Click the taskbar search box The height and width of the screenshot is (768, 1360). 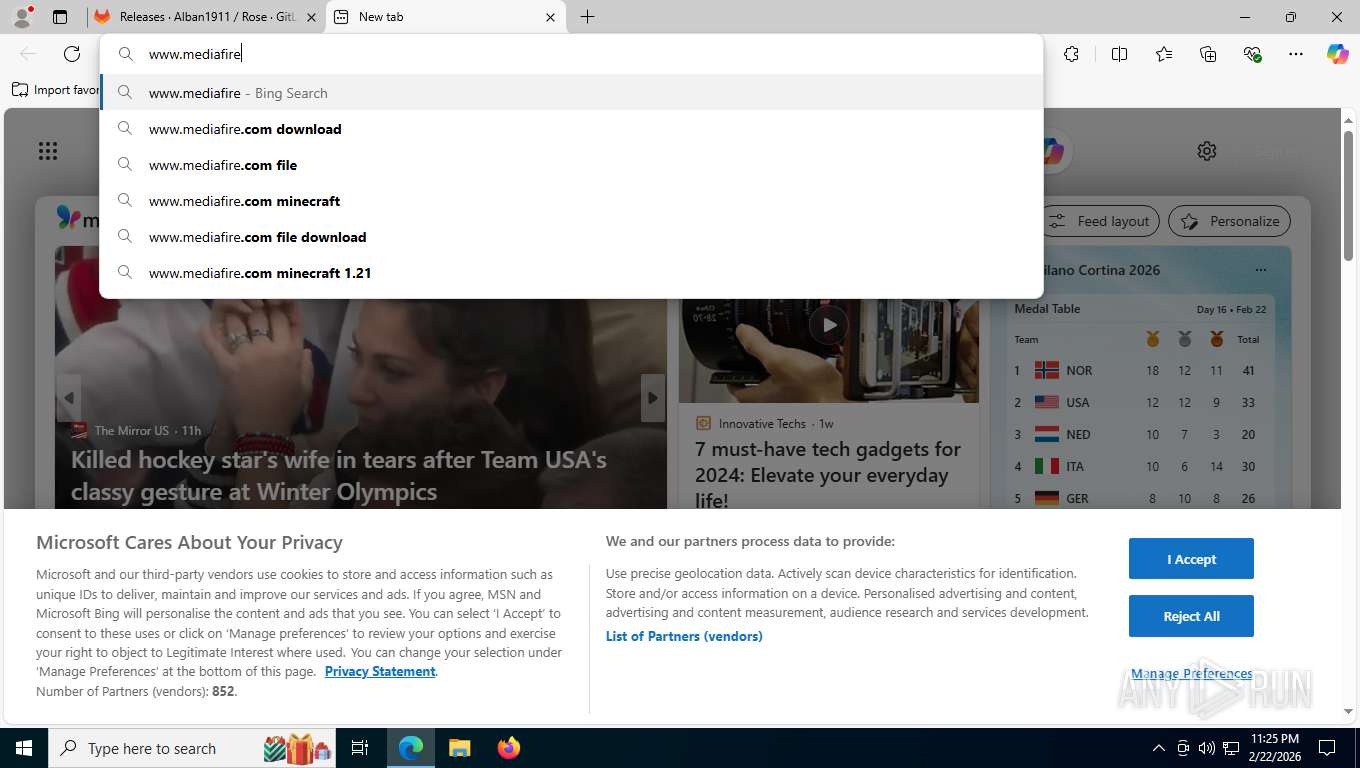point(192,748)
